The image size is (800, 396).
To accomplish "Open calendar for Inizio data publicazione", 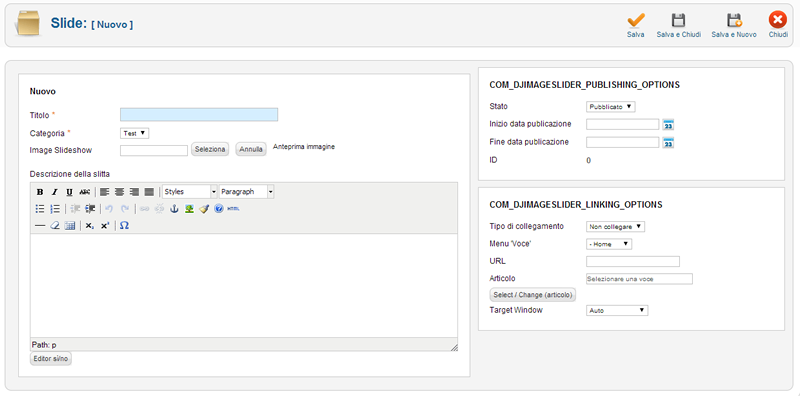I will [668, 125].
